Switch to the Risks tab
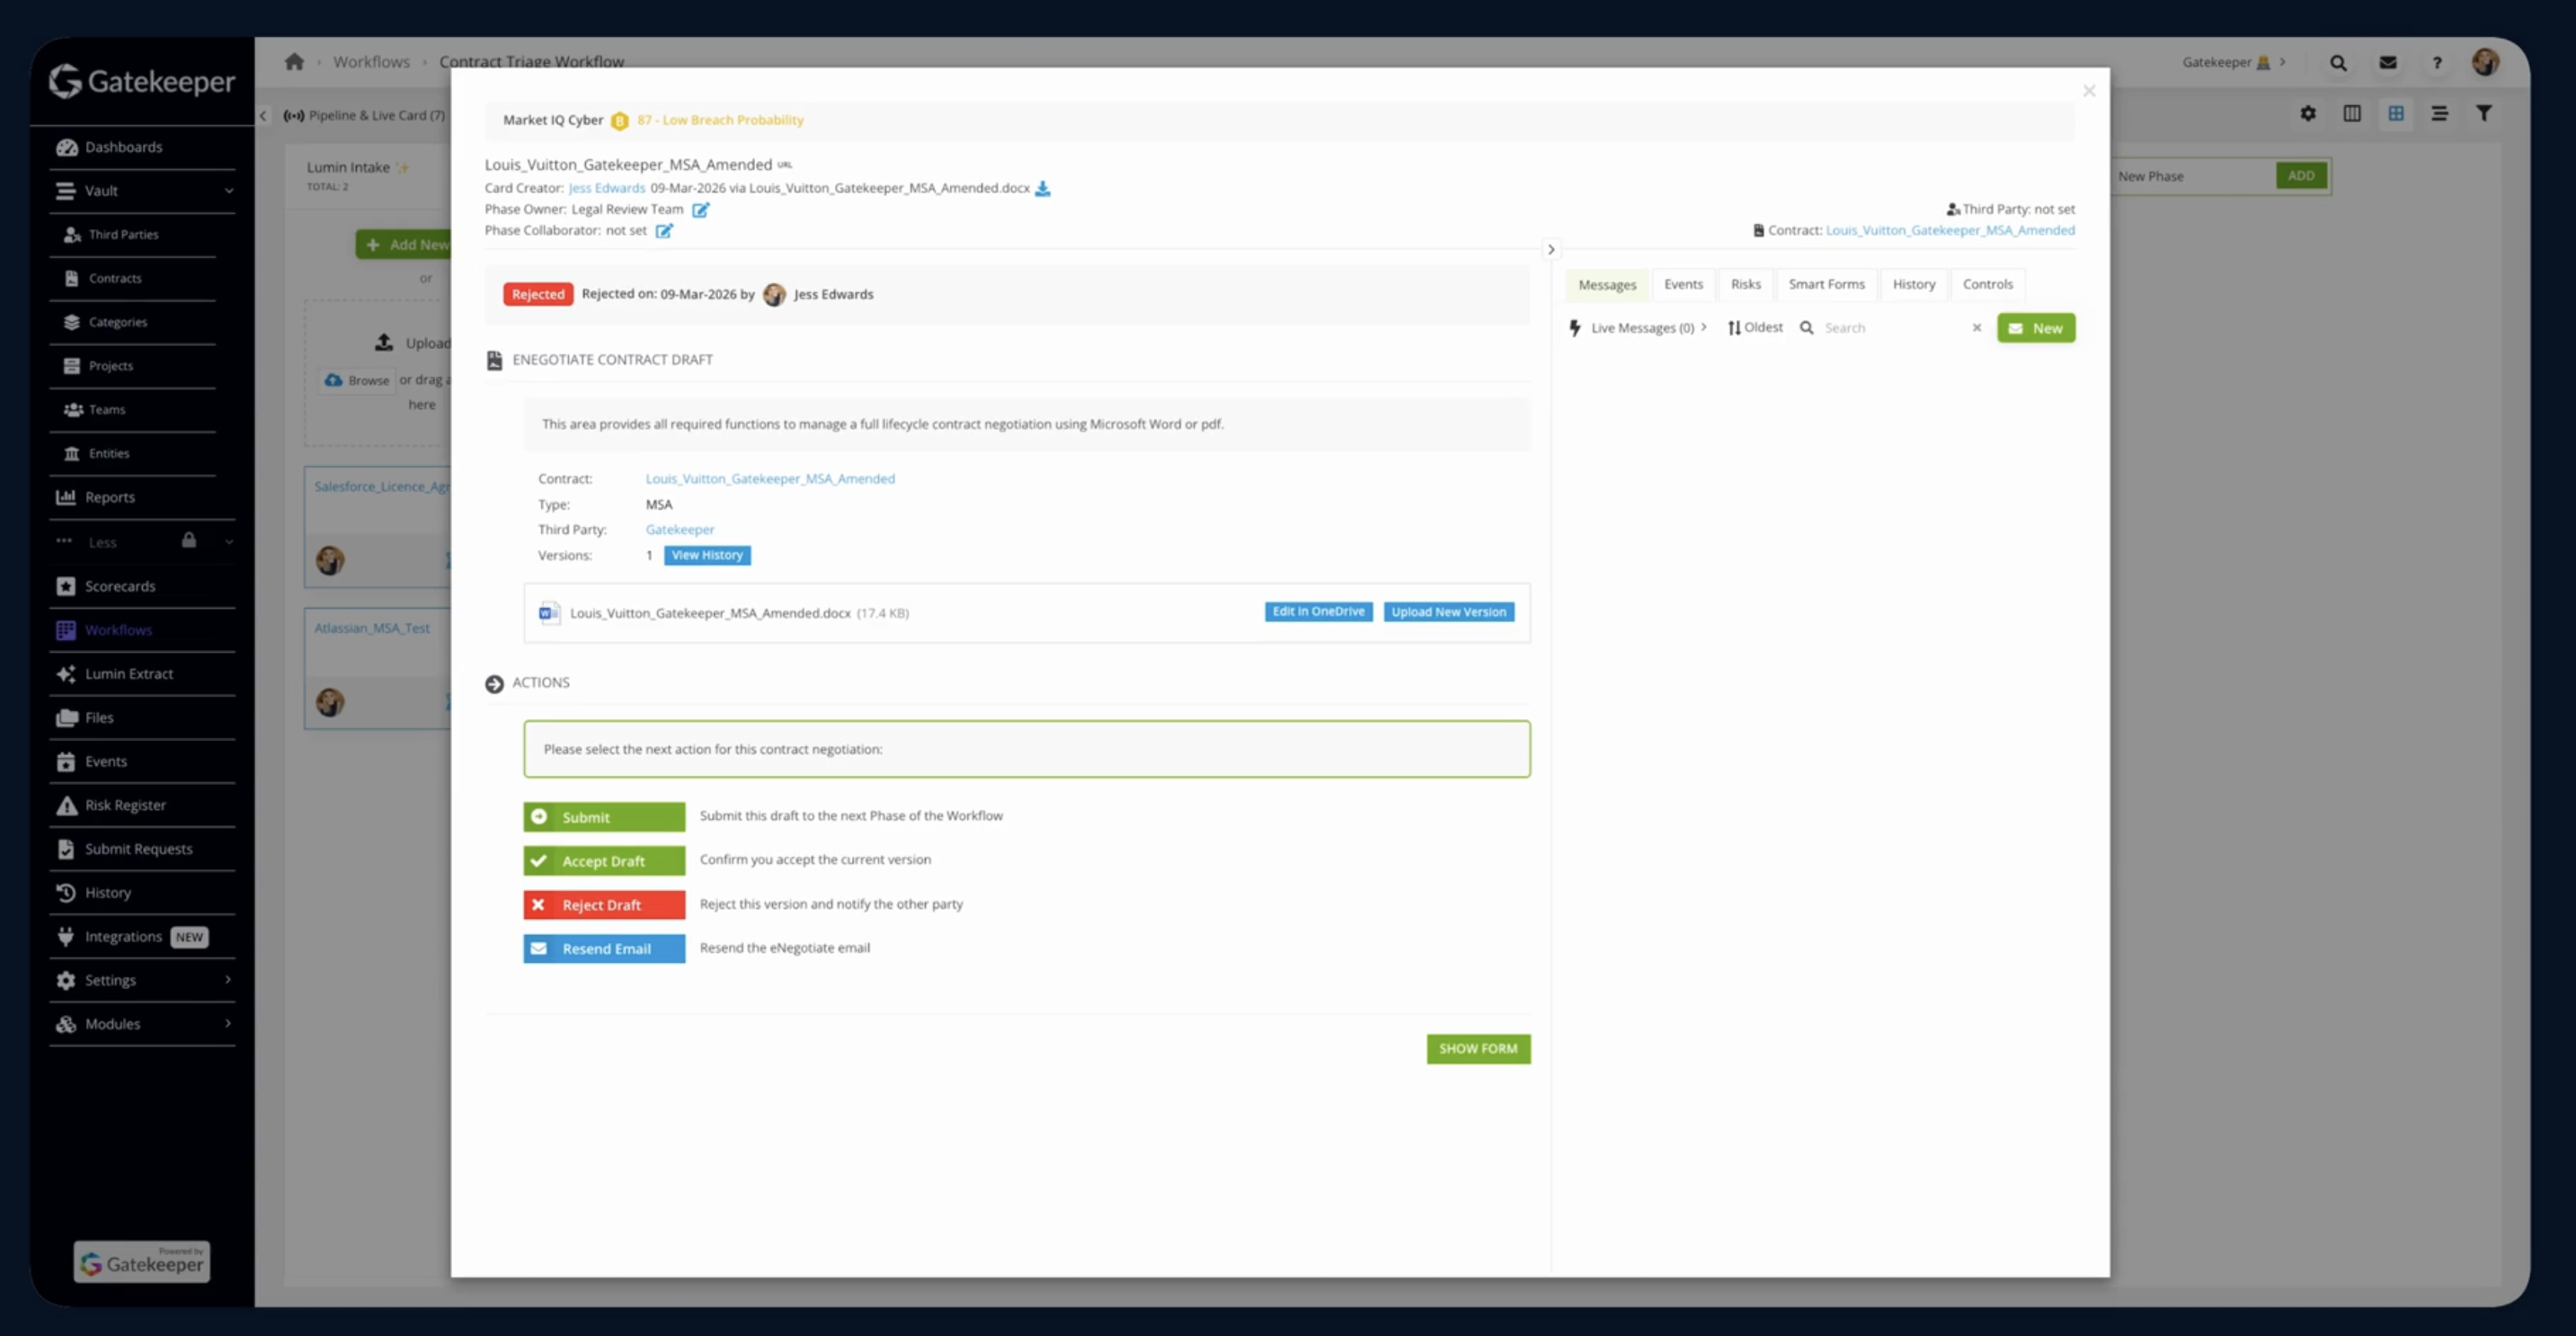 click(1745, 284)
